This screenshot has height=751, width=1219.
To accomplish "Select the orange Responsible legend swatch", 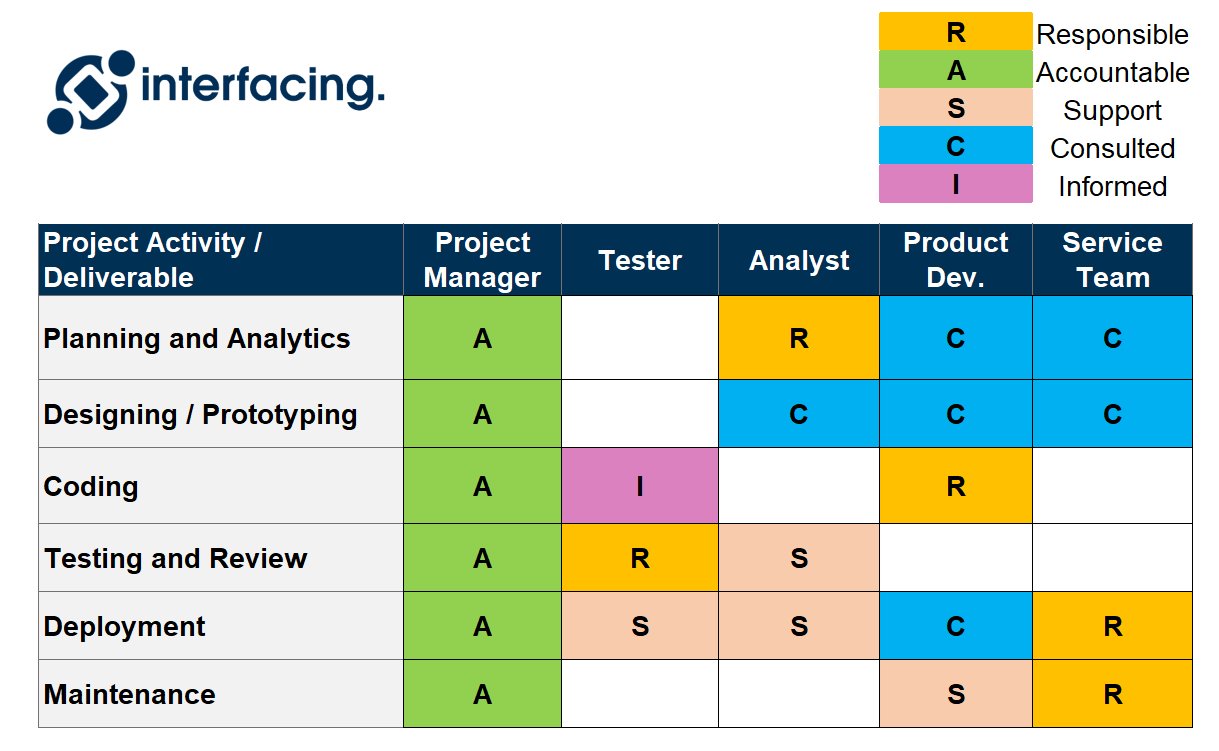I will (x=955, y=32).
